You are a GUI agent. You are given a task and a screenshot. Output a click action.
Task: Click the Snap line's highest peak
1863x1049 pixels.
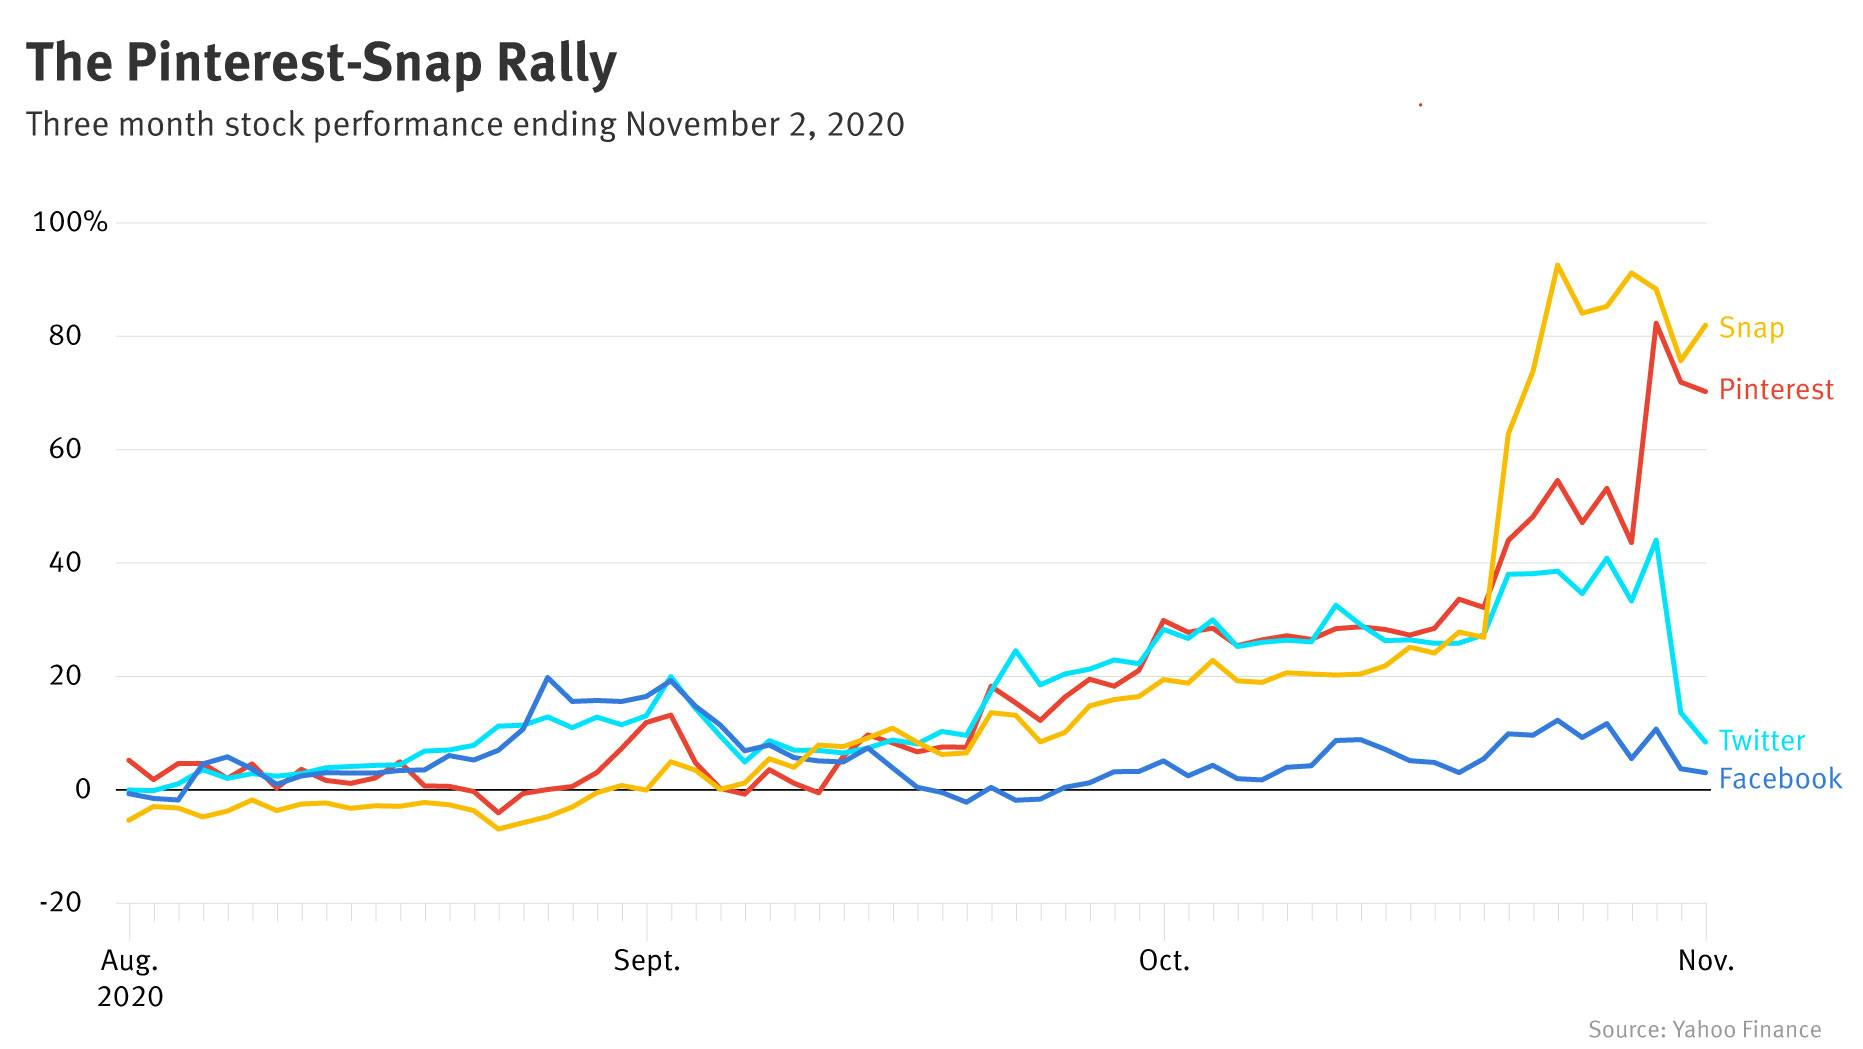click(1557, 265)
